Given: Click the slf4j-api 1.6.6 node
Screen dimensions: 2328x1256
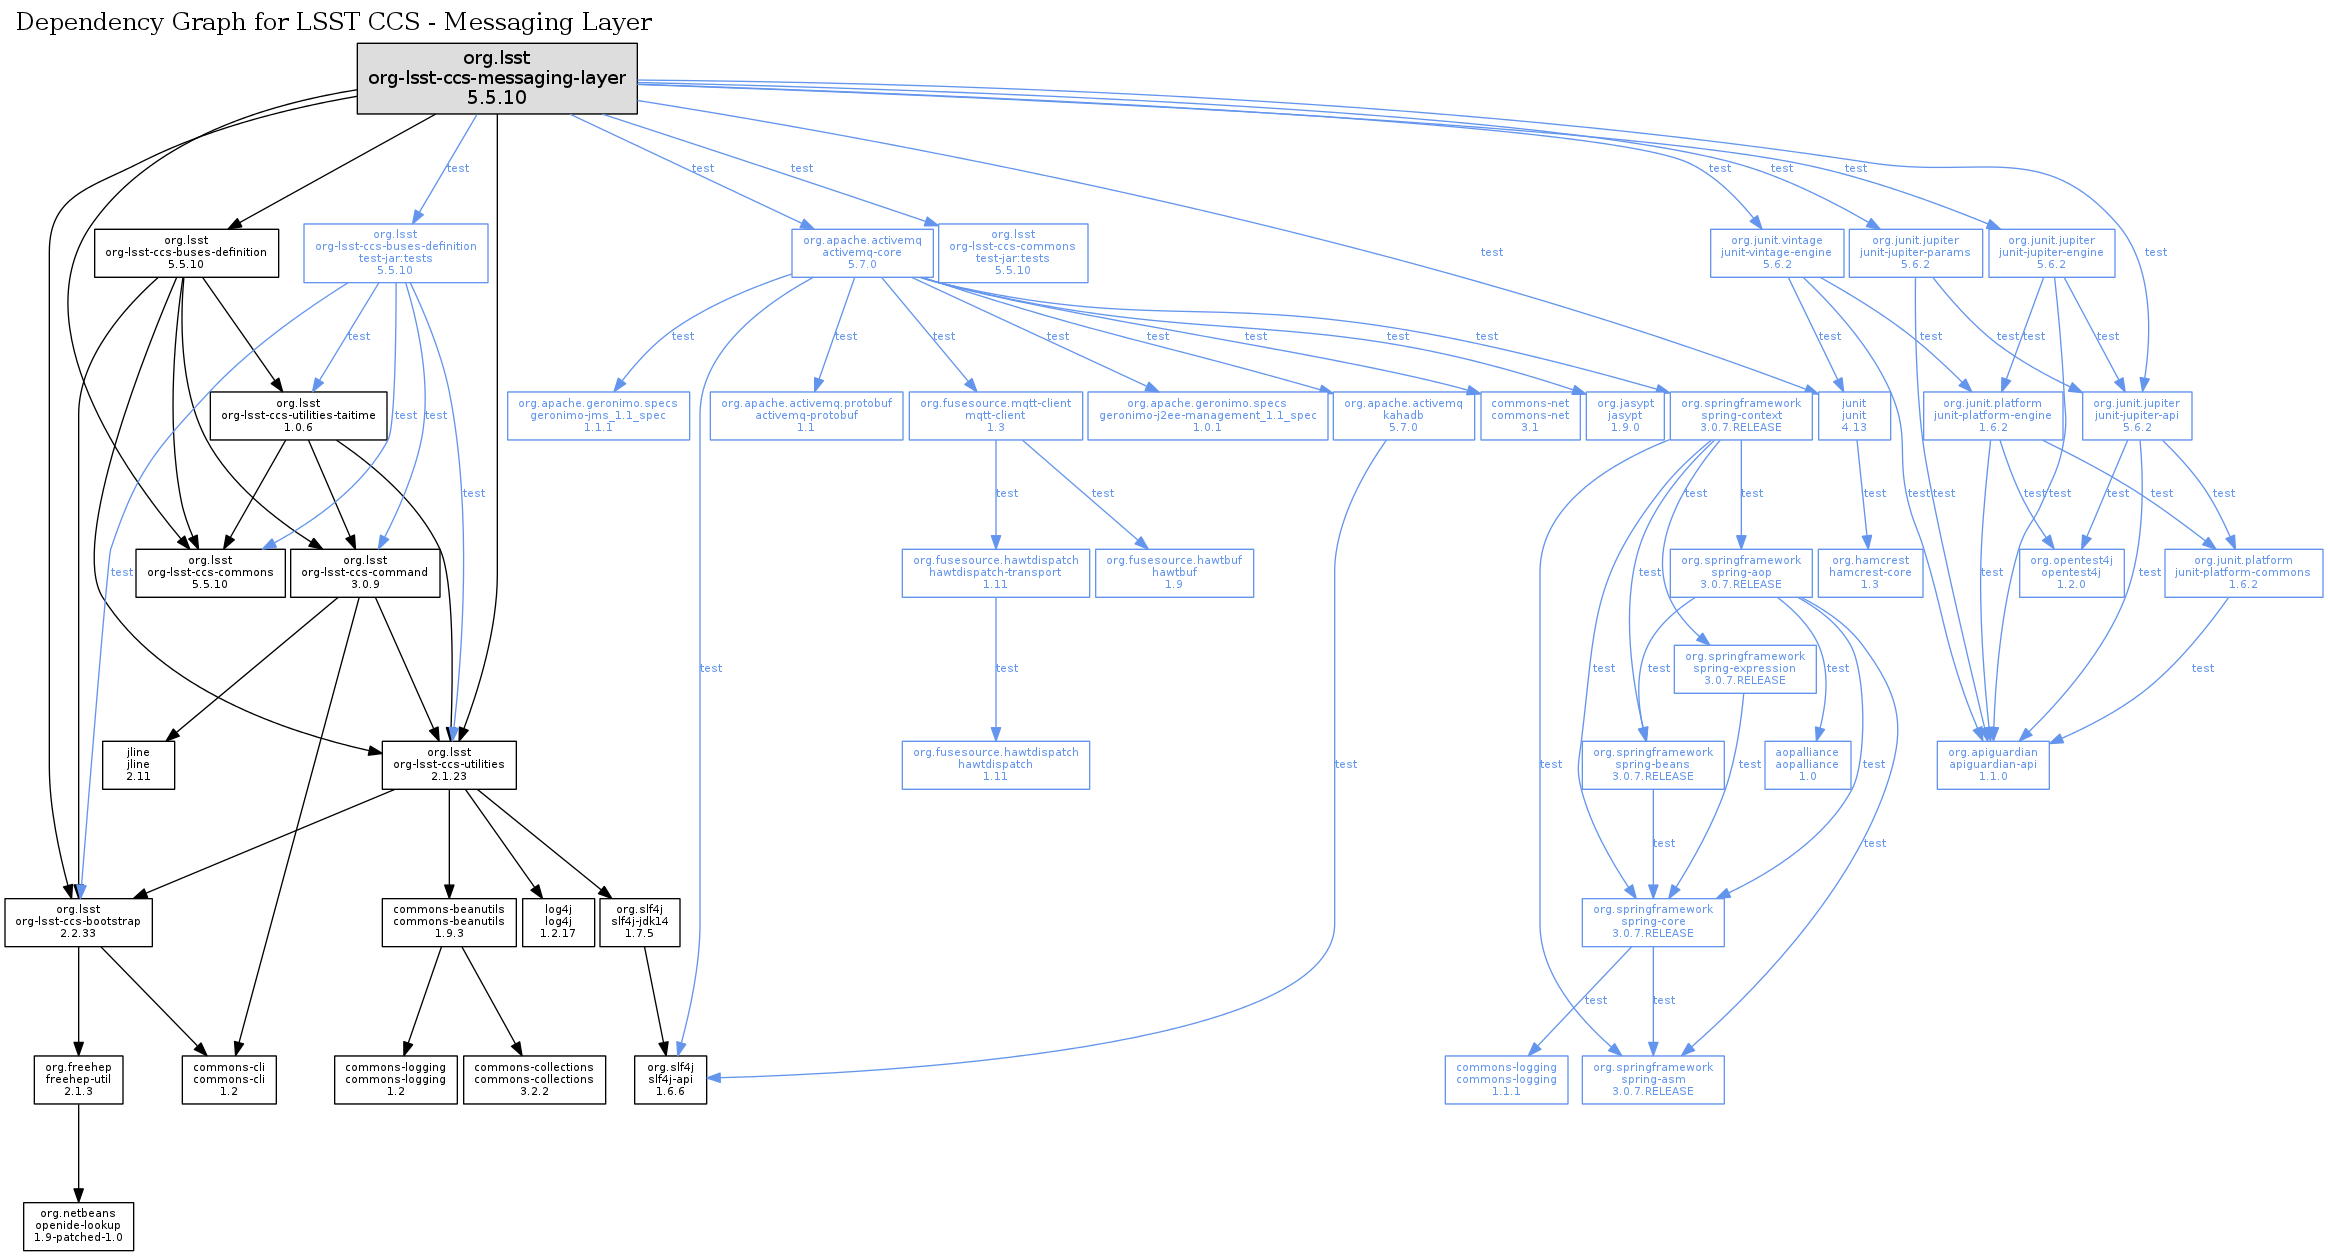Looking at the screenshot, I should [x=670, y=1080].
